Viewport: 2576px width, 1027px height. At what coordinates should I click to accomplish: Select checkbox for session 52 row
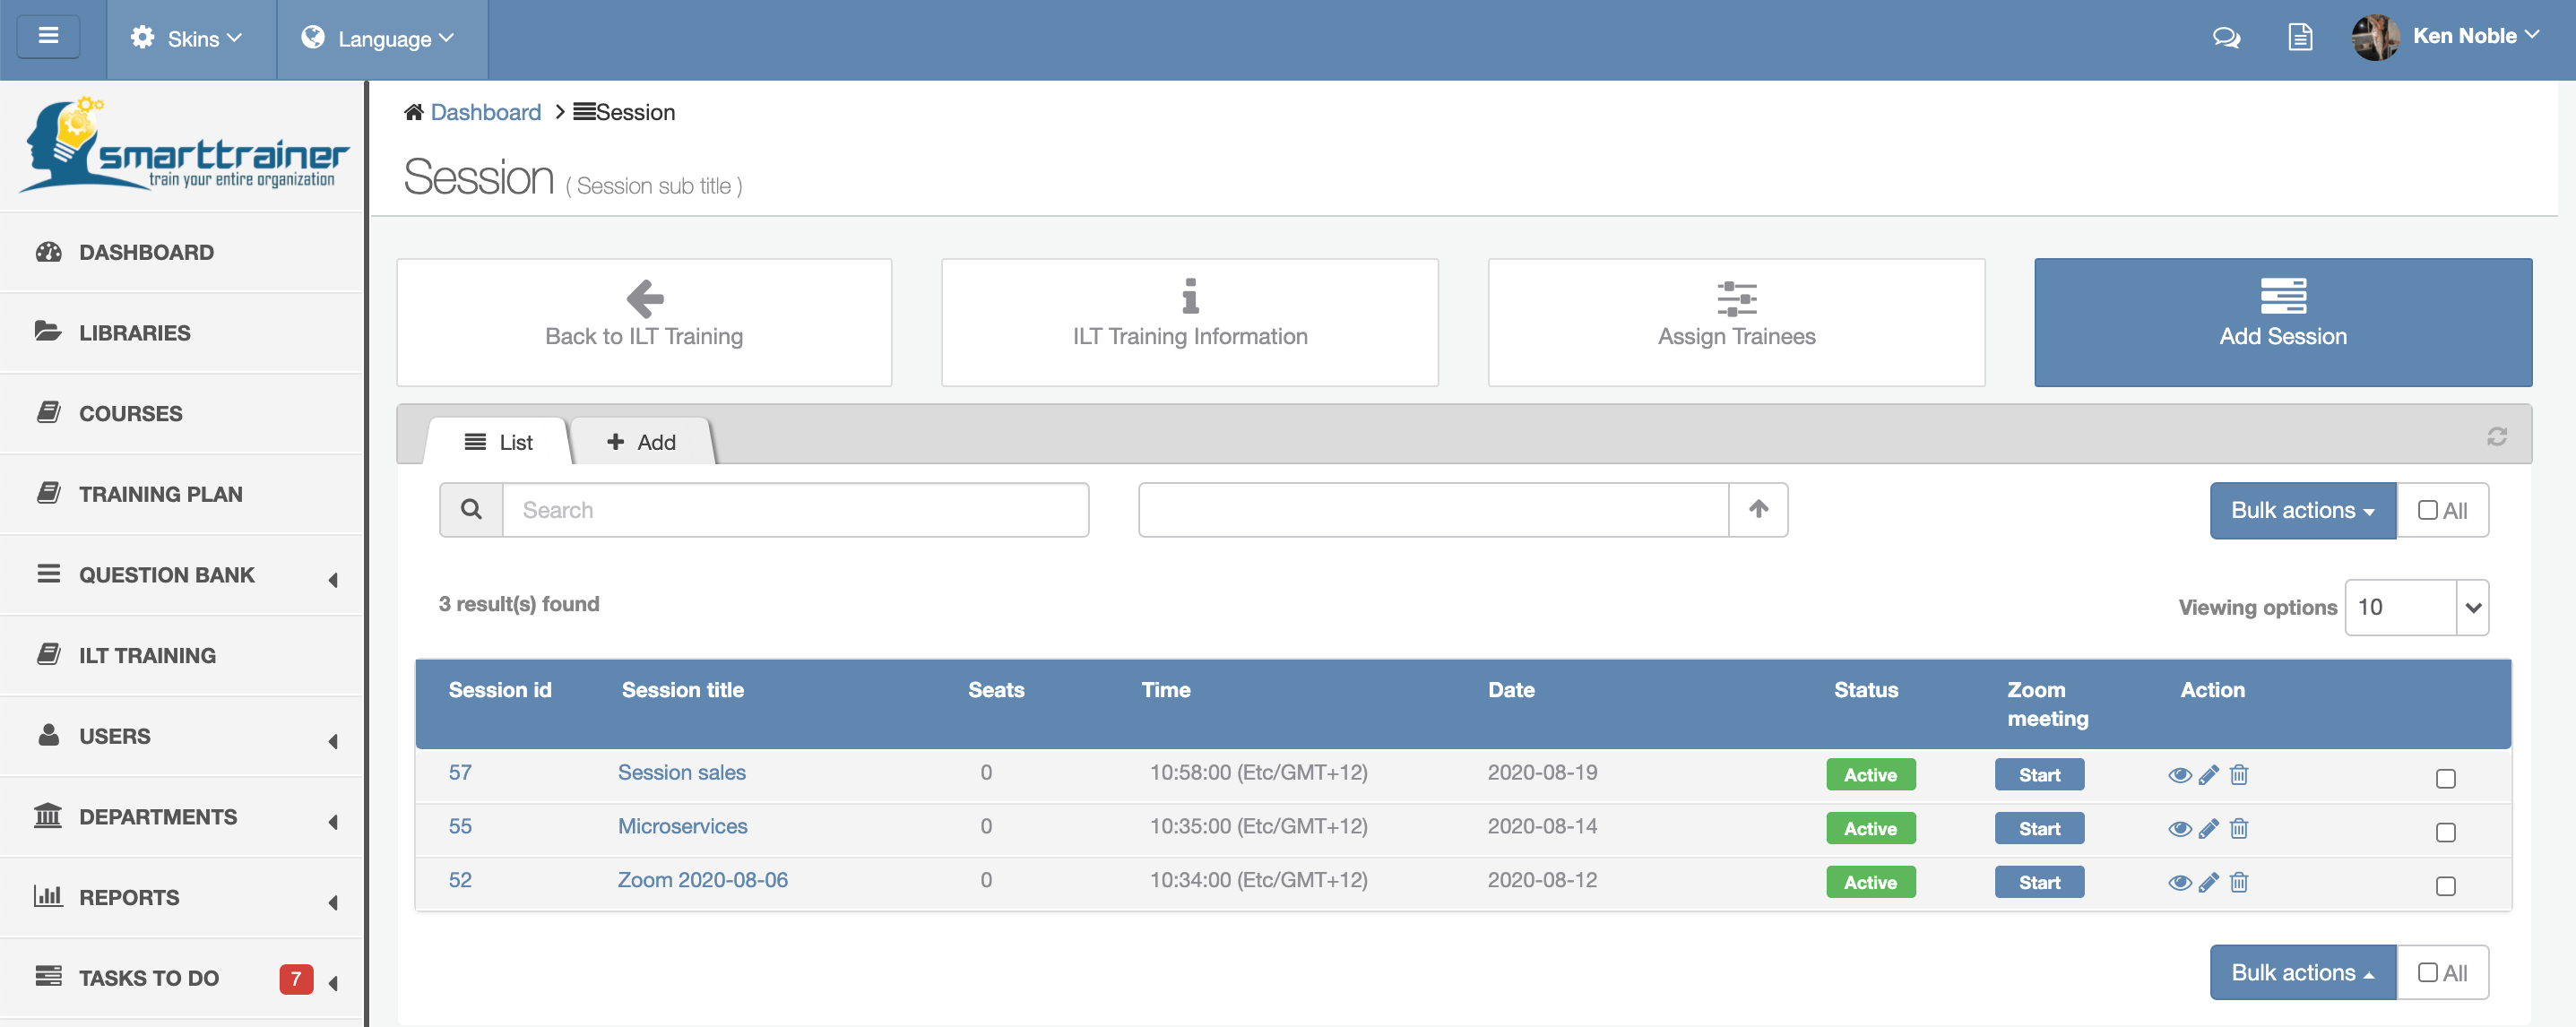coord(2445,886)
